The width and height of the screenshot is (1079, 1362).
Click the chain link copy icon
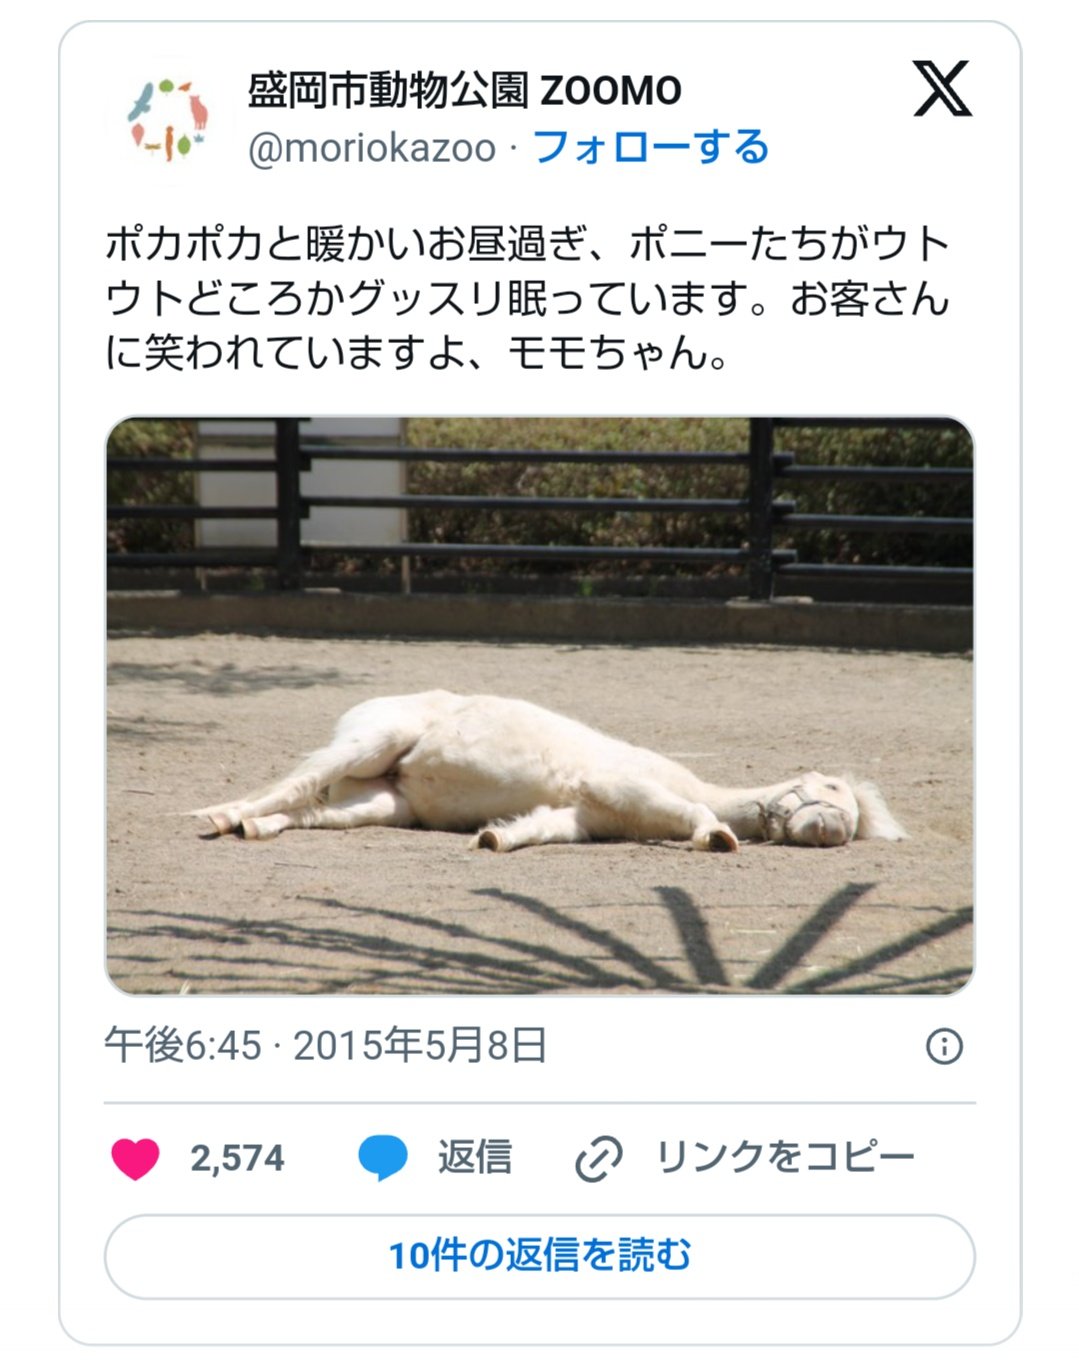tap(599, 1159)
